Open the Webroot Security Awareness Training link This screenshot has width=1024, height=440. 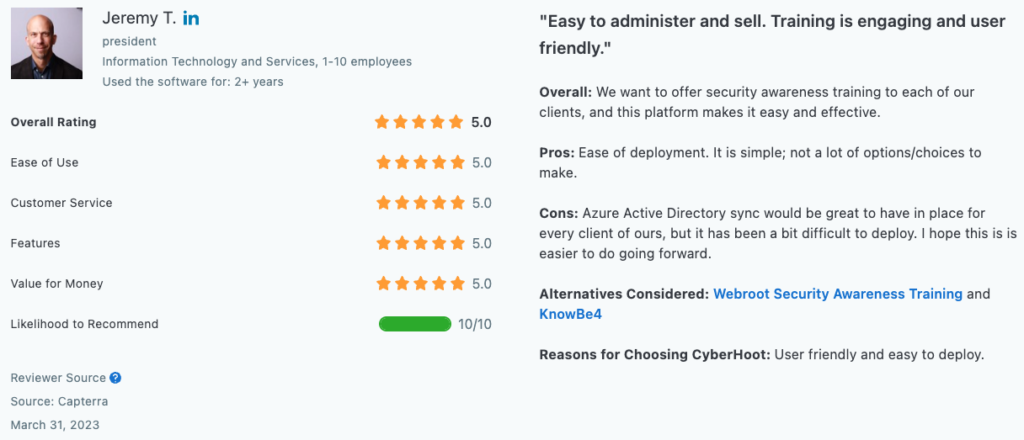pos(838,294)
